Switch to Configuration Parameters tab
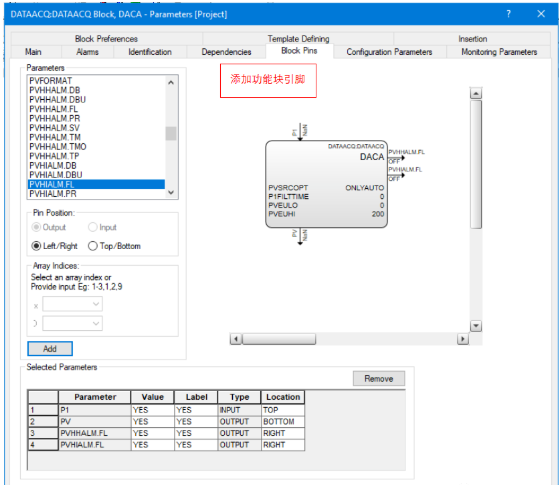 click(389, 52)
